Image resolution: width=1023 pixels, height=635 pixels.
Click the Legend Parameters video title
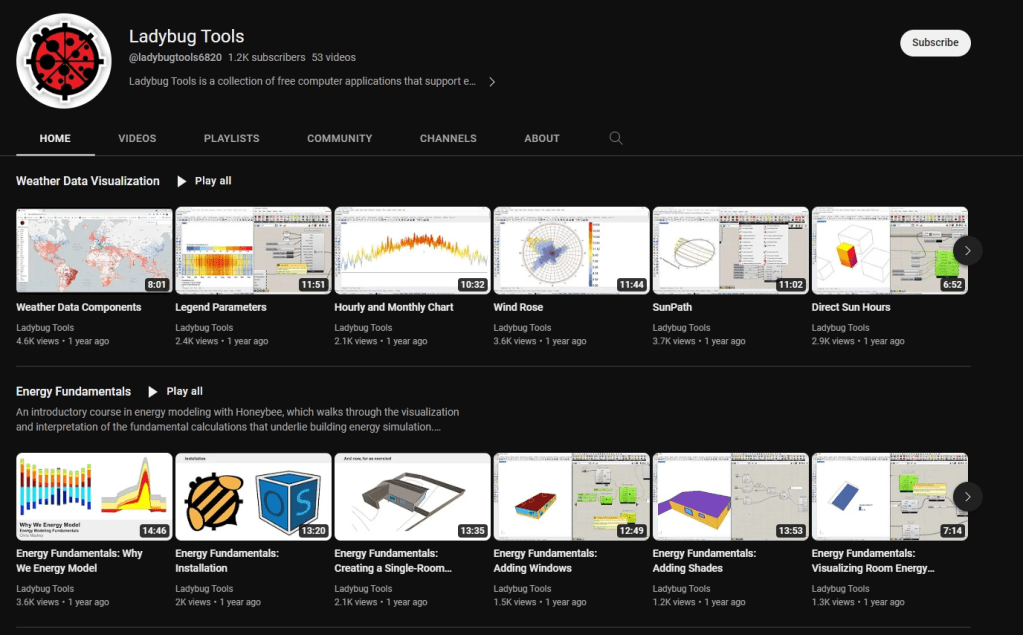221,307
